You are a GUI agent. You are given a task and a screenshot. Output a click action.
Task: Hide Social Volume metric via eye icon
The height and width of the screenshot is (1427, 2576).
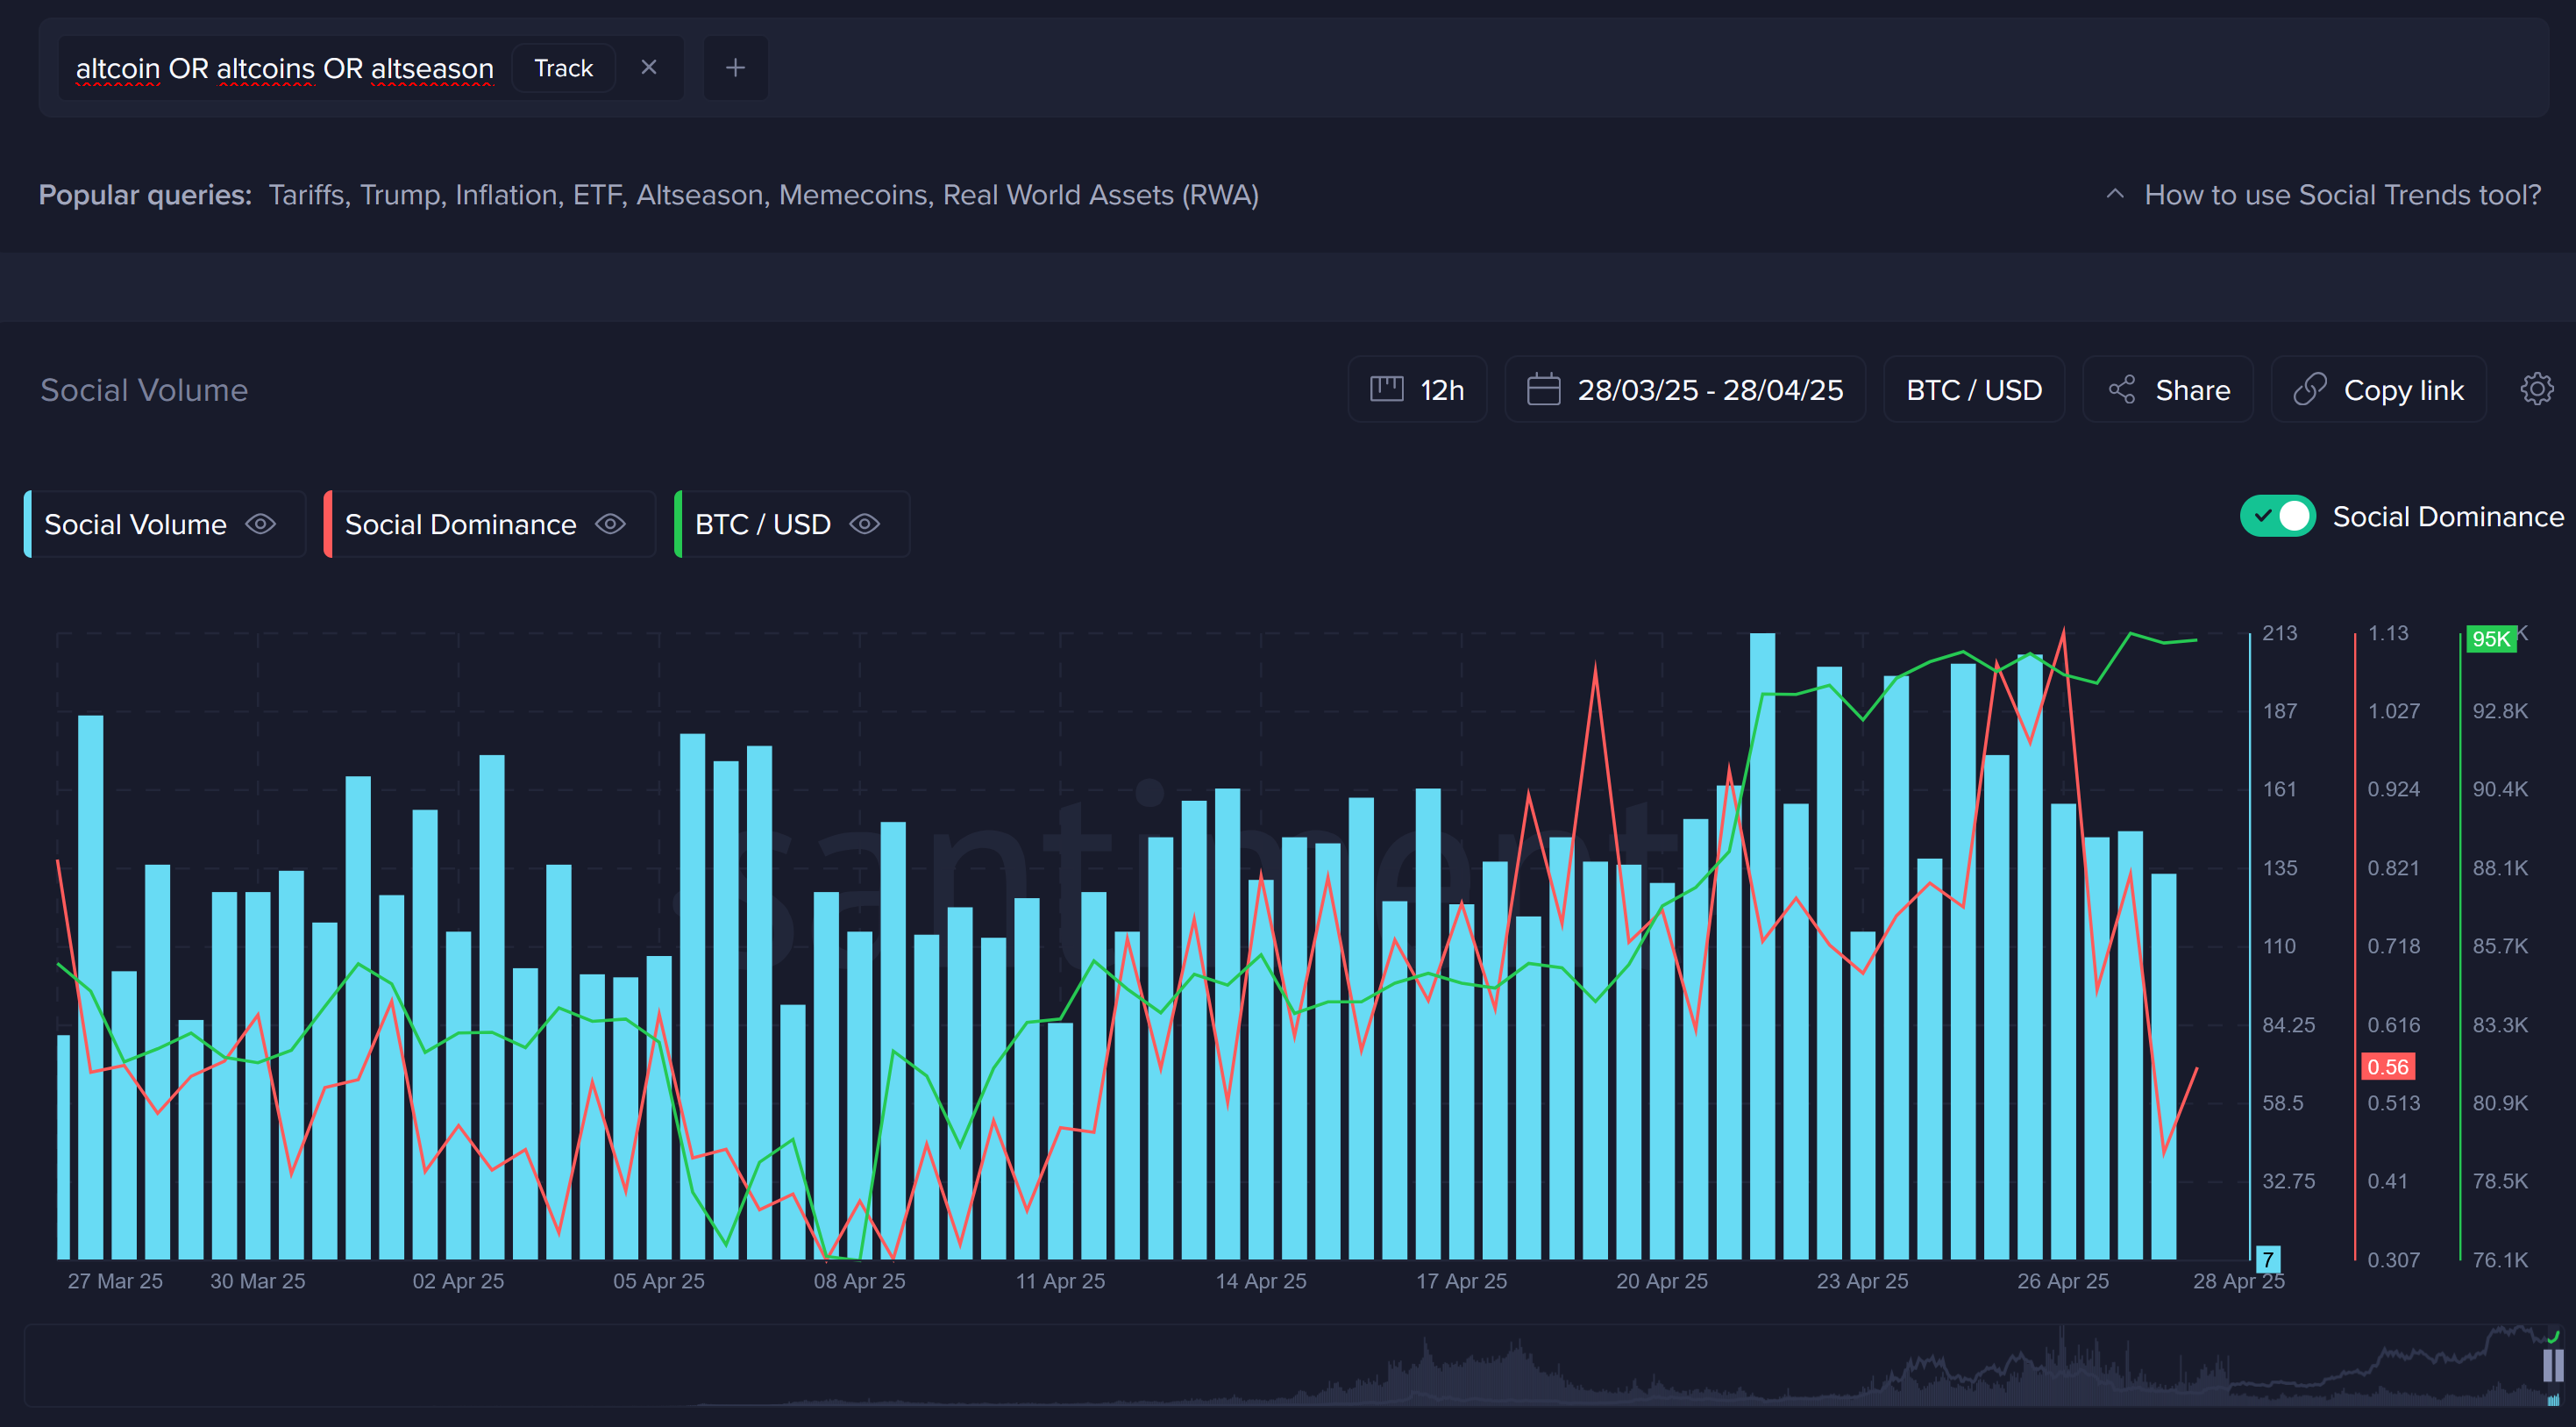[x=261, y=524]
